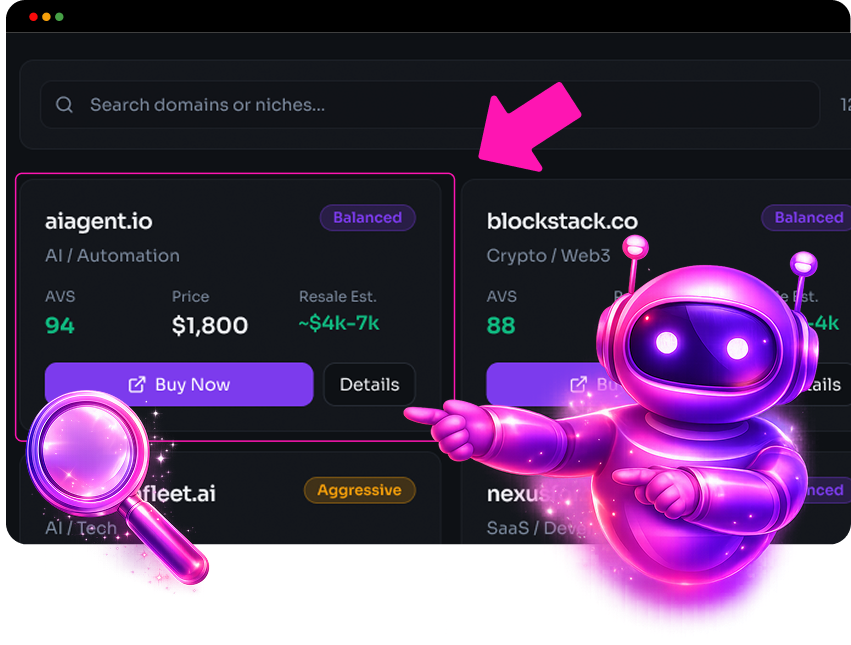The height and width of the screenshot is (645, 851).
Task: Select the Balanced badge on the aiagent.io card
Action: click(367, 218)
